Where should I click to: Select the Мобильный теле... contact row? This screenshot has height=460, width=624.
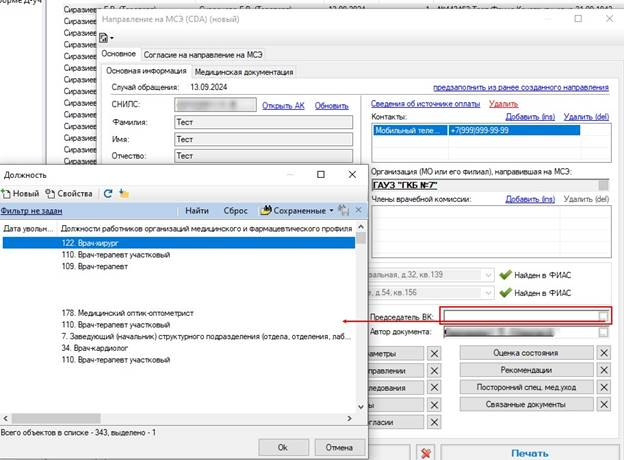pos(476,131)
